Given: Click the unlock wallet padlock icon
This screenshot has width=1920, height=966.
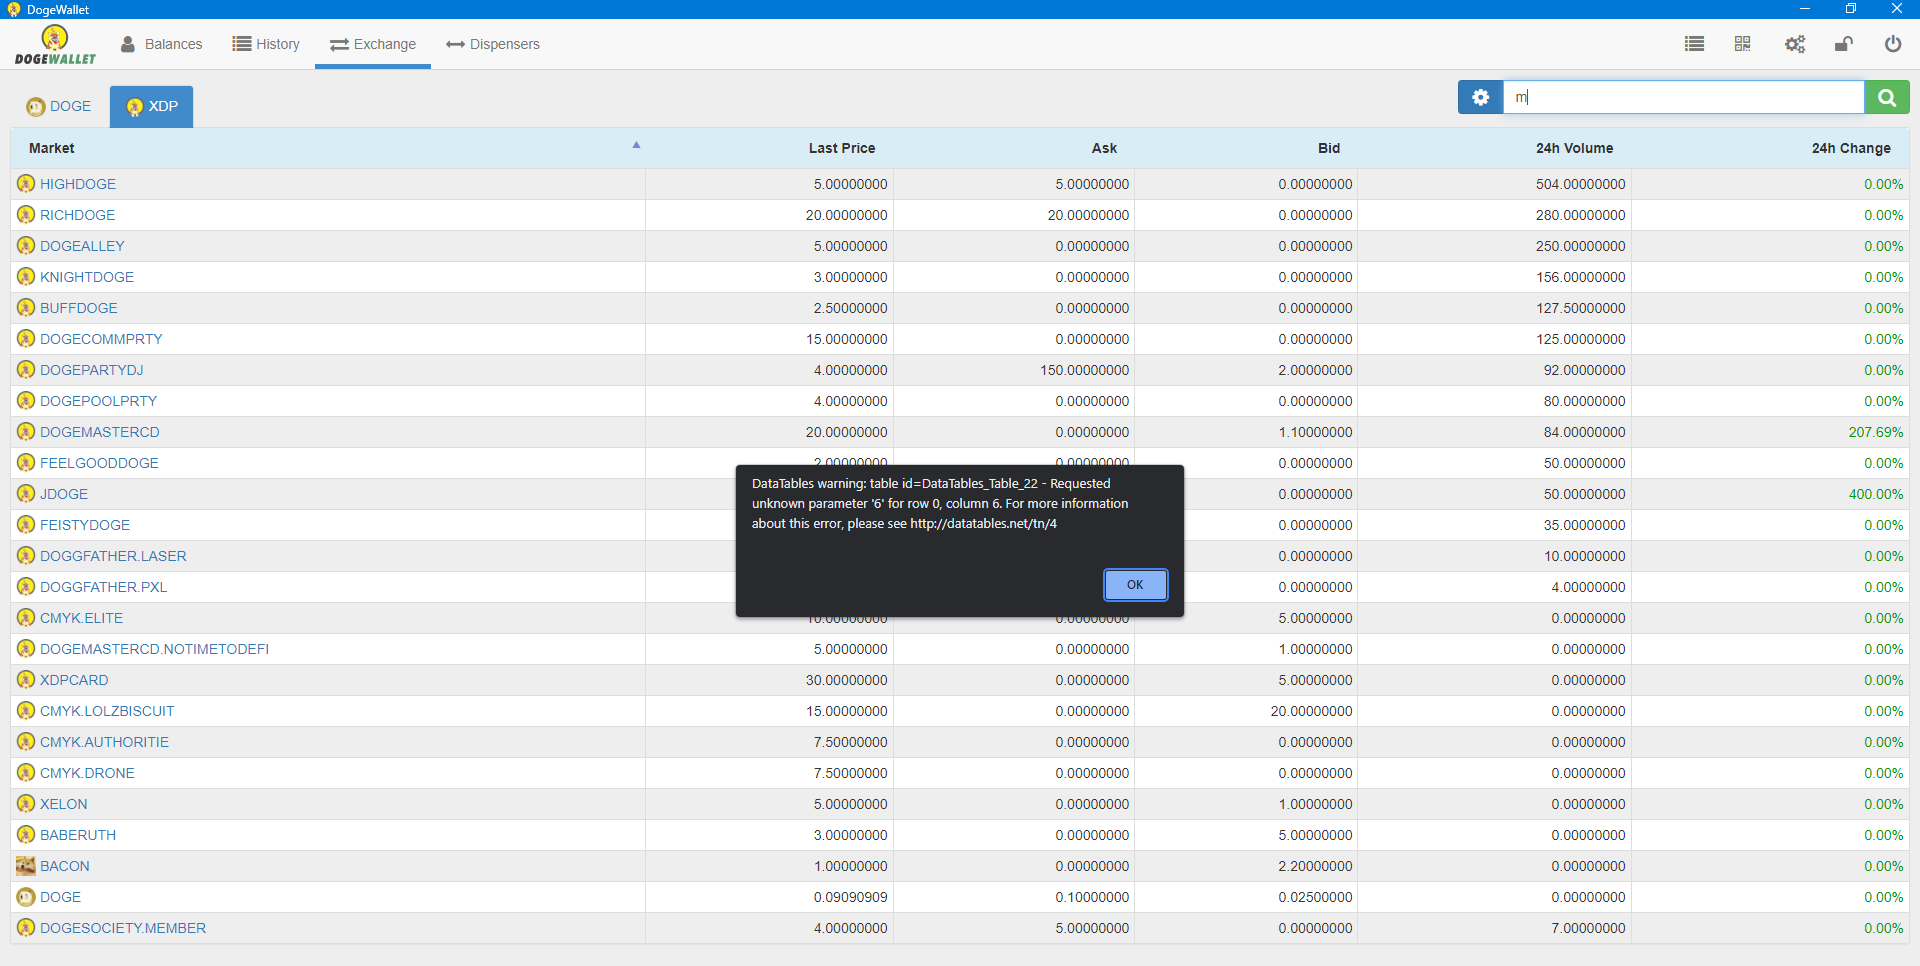Looking at the screenshot, I should click(1844, 44).
